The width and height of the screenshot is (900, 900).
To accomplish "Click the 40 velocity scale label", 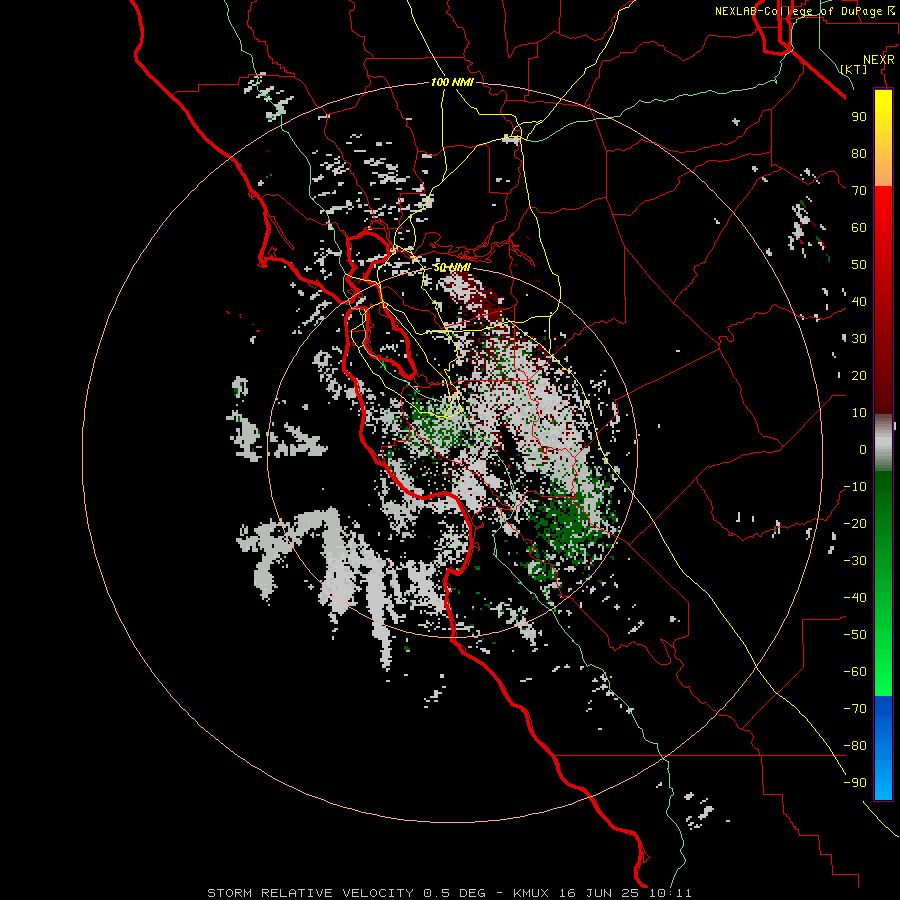I will coord(859,301).
